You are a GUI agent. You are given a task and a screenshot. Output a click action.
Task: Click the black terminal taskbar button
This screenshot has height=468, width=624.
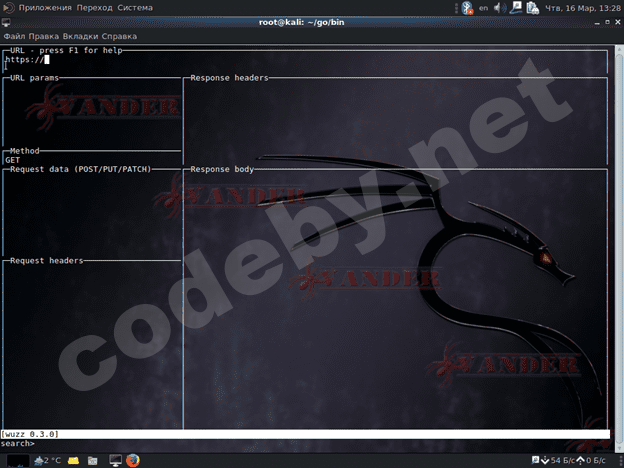pyautogui.click(x=18, y=461)
